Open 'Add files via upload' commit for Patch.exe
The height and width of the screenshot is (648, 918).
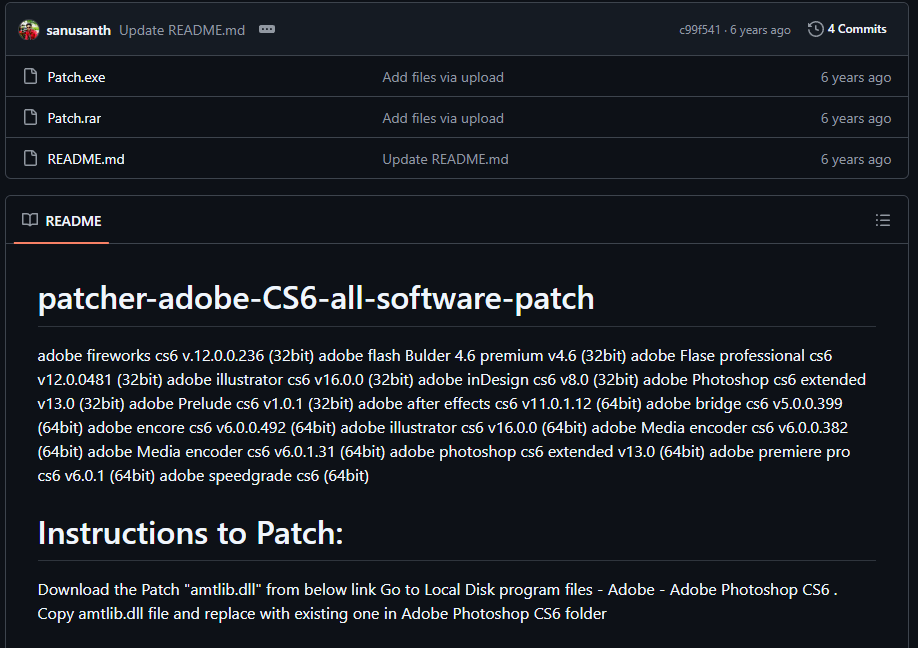pyautogui.click(x=443, y=77)
